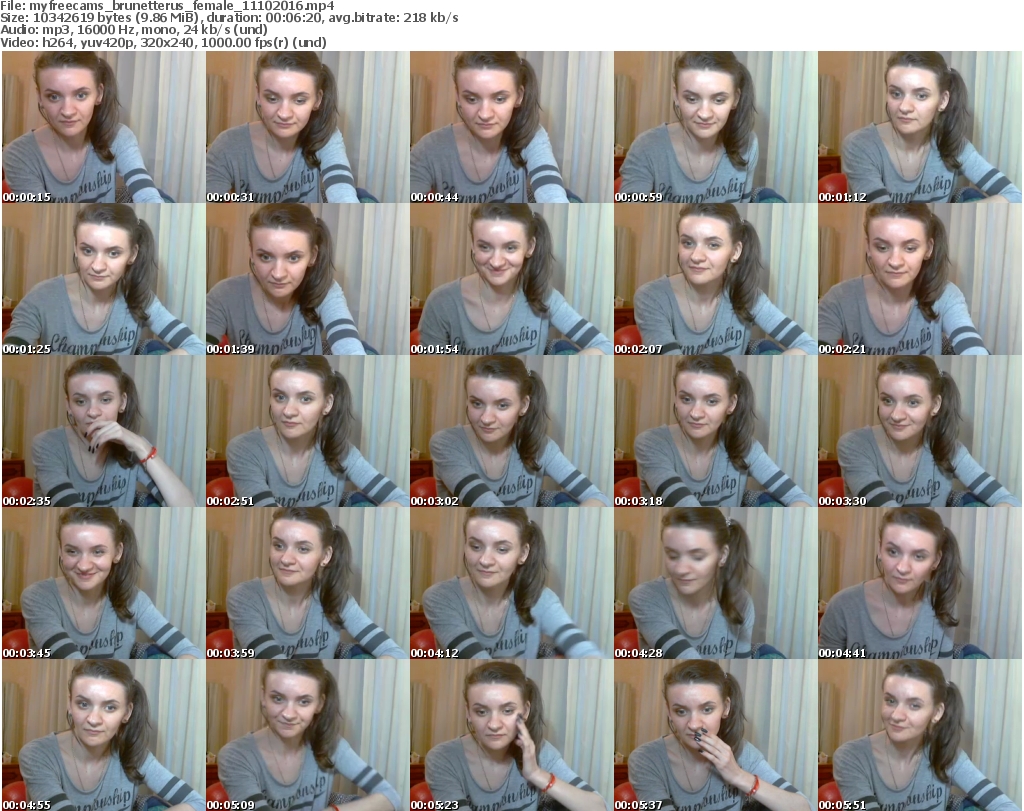Open the frame marked 00:04:12

(511, 583)
